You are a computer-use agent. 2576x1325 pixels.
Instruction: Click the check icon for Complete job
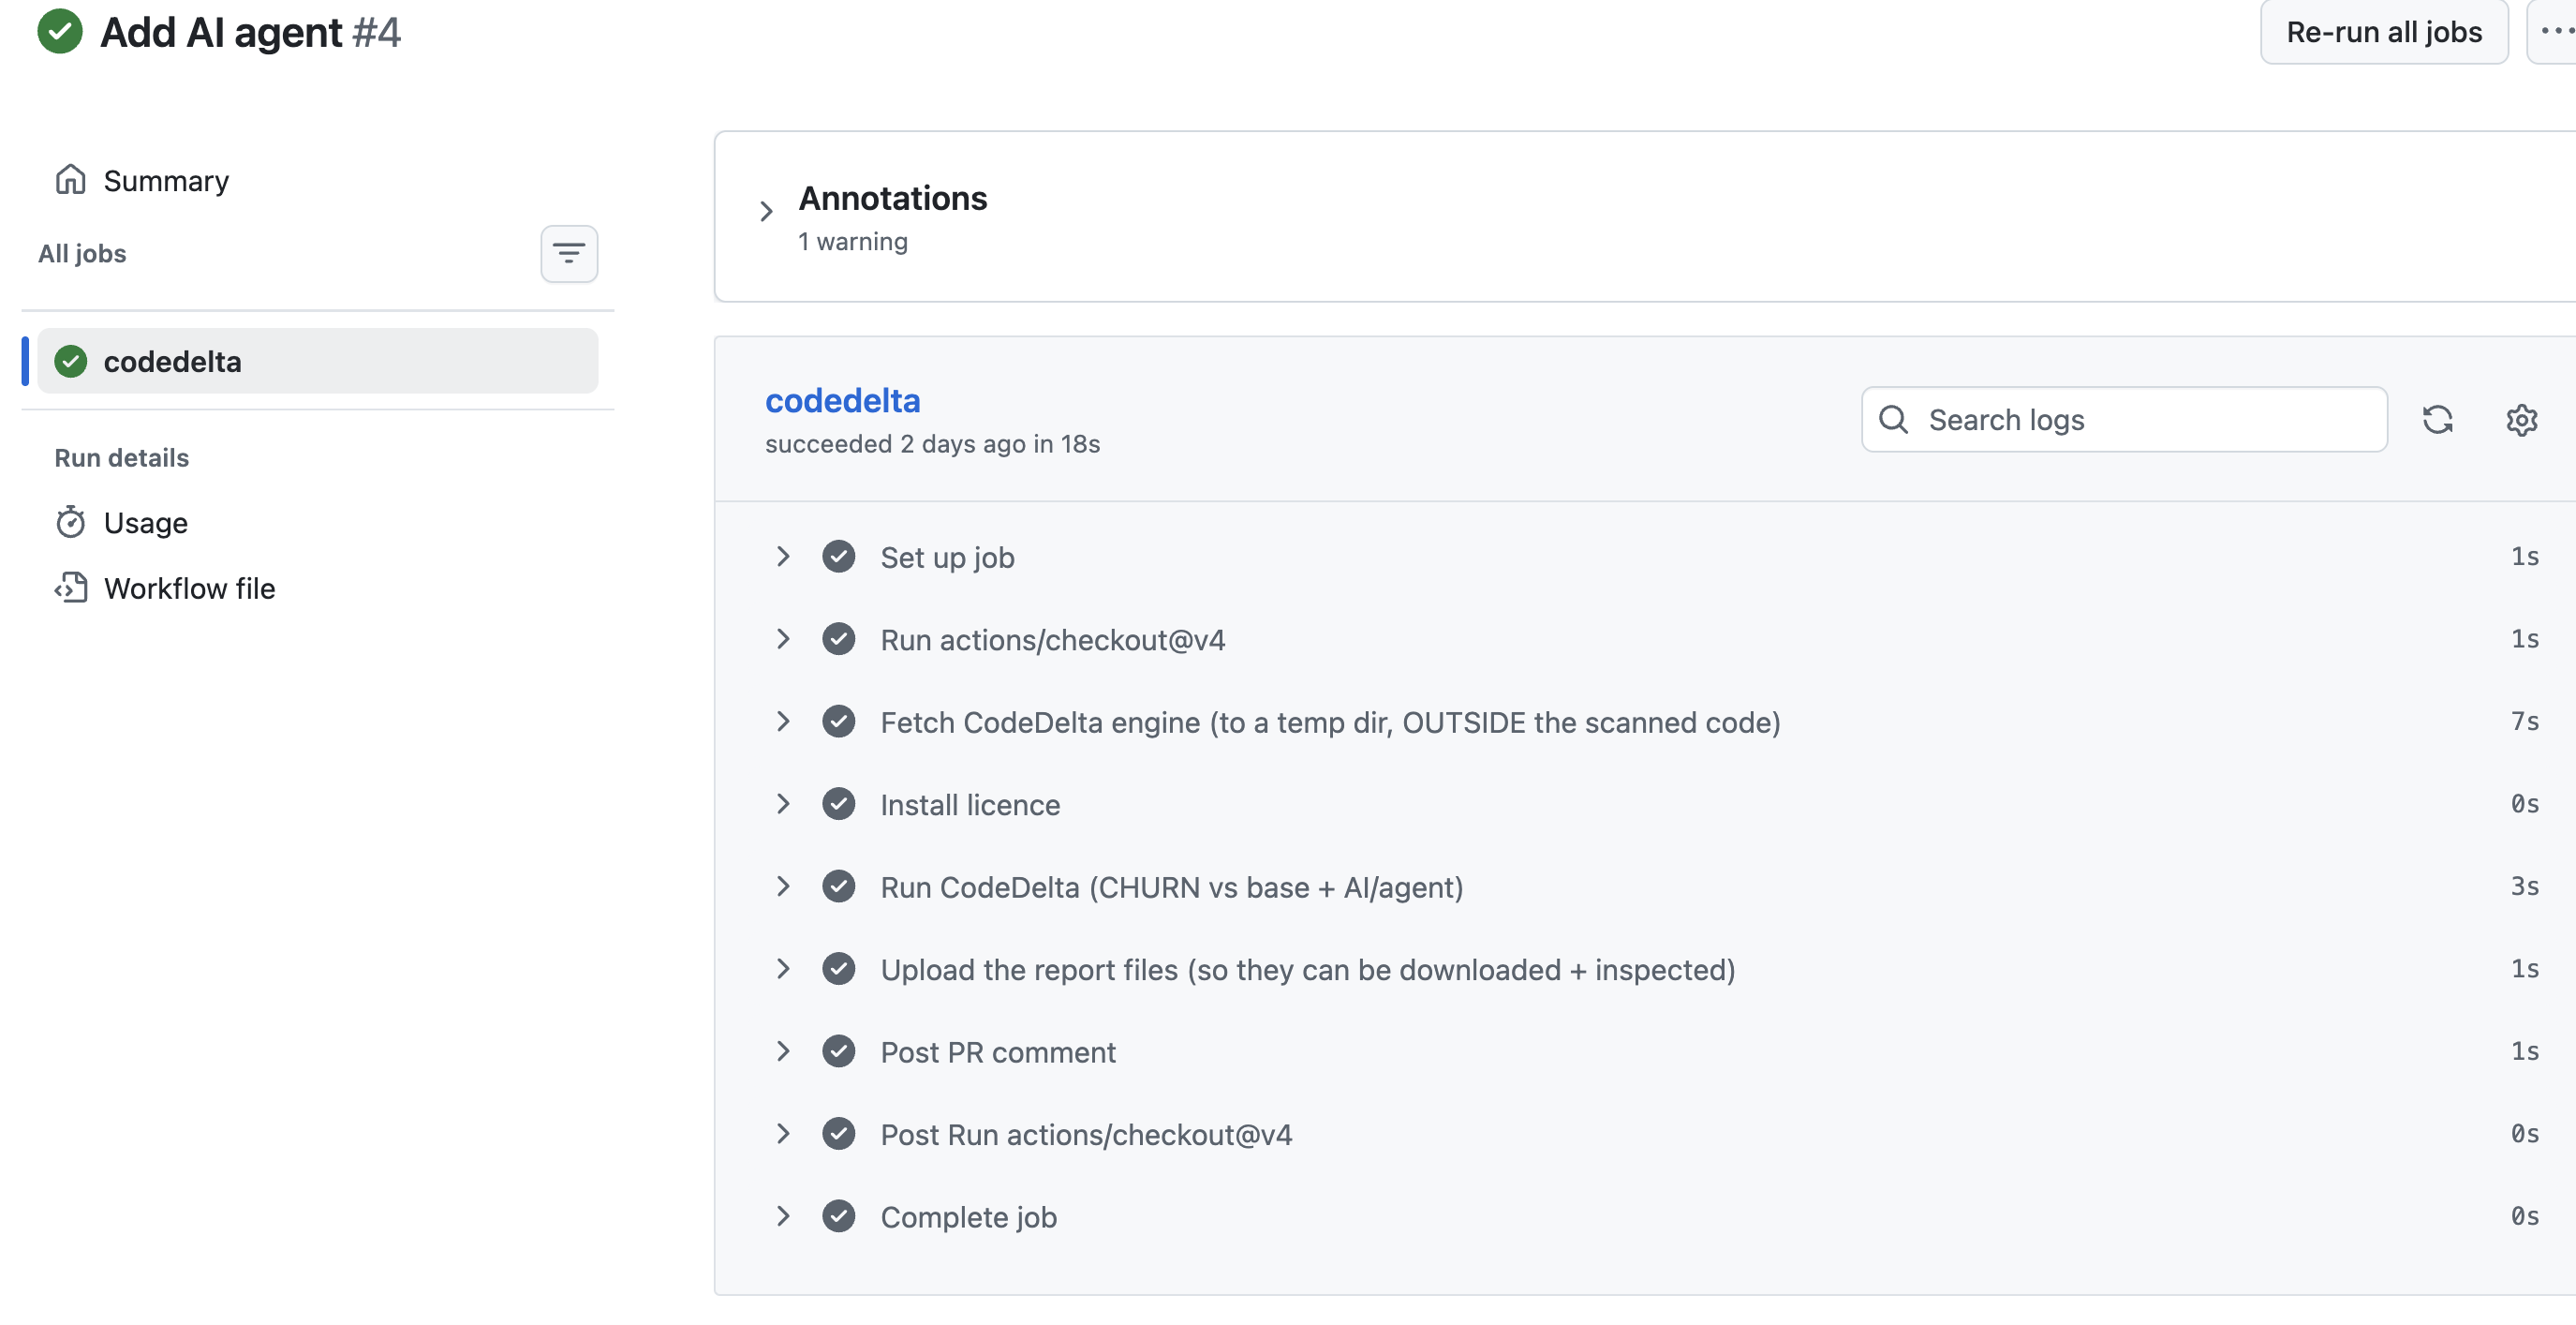tap(838, 1216)
